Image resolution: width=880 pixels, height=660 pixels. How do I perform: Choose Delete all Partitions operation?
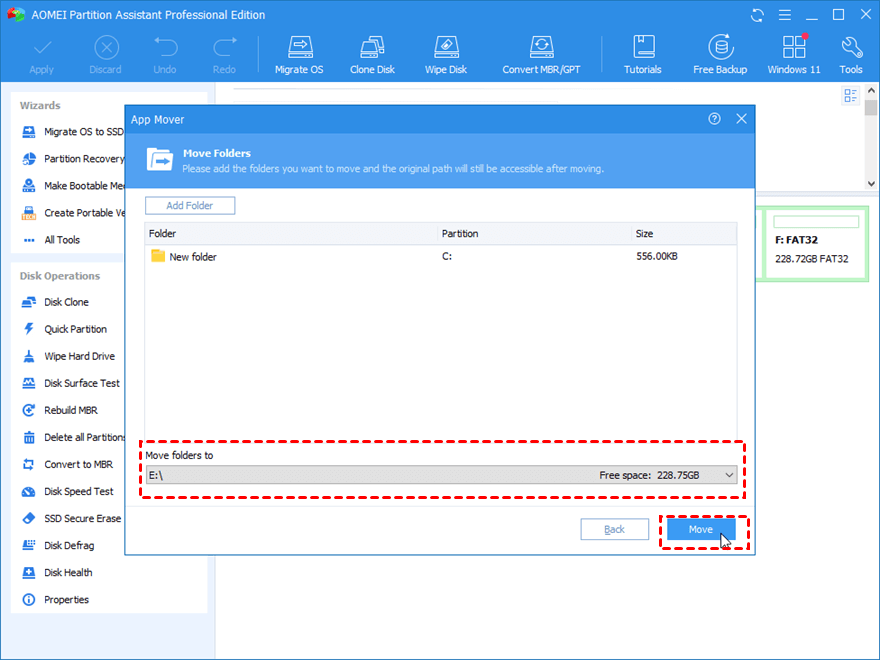(x=72, y=437)
